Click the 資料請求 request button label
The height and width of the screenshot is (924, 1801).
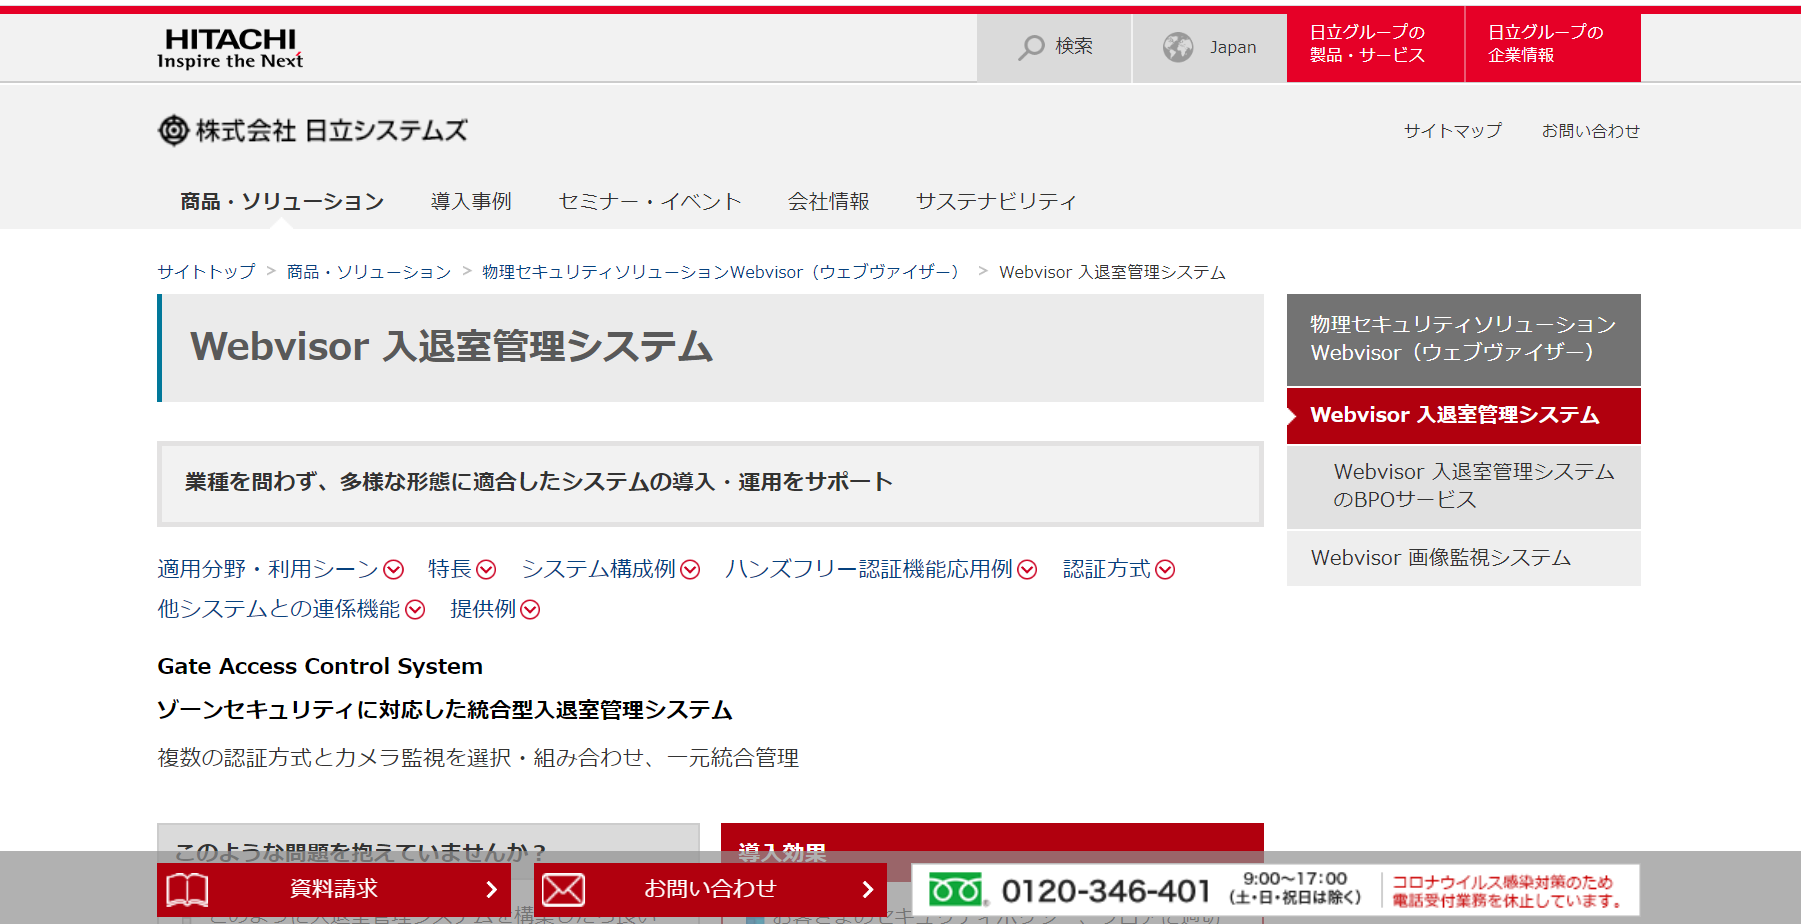tap(334, 889)
